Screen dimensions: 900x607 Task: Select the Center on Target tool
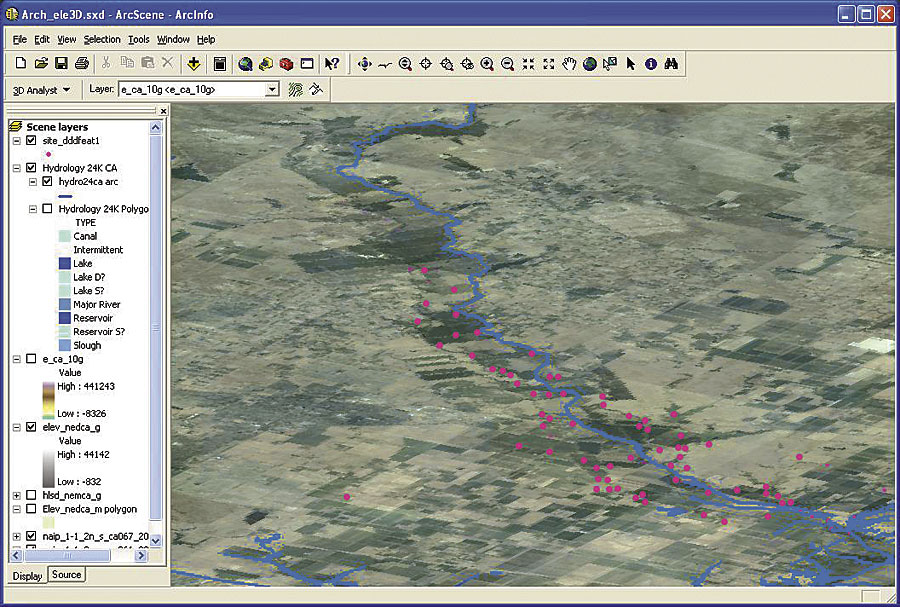coord(426,64)
